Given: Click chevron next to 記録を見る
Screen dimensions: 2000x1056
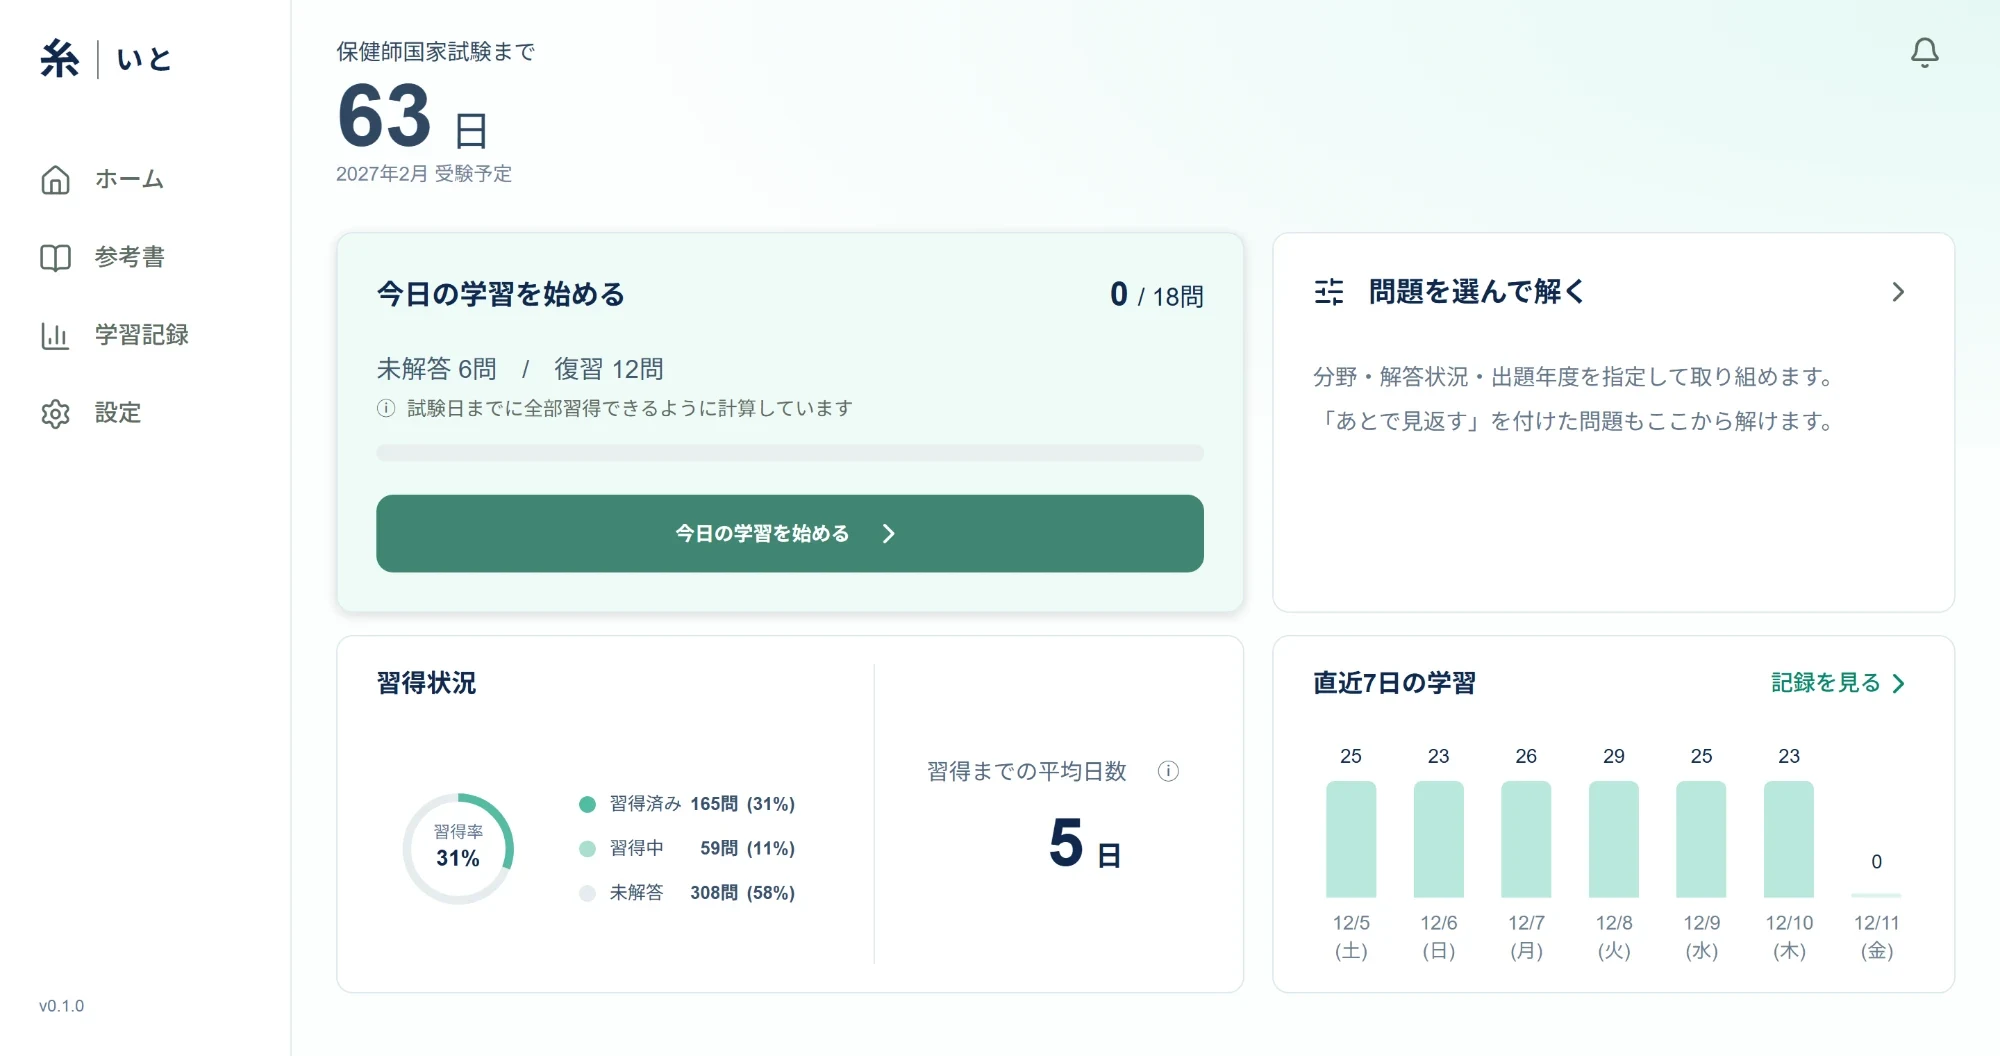Looking at the screenshot, I should click(x=1898, y=683).
